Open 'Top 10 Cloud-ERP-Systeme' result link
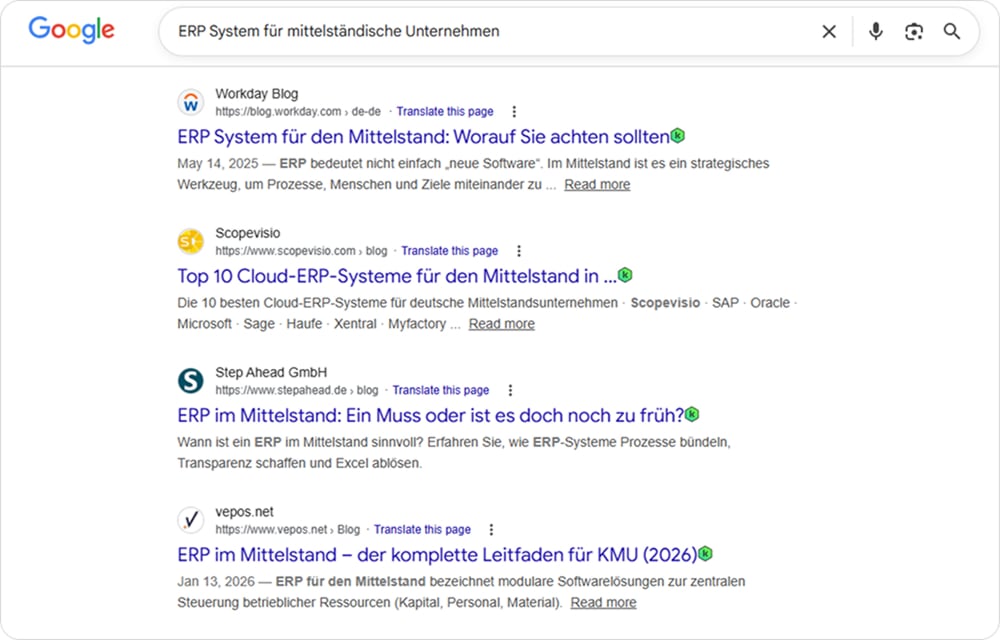Screen dimensions: 1000x640 point(397,276)
